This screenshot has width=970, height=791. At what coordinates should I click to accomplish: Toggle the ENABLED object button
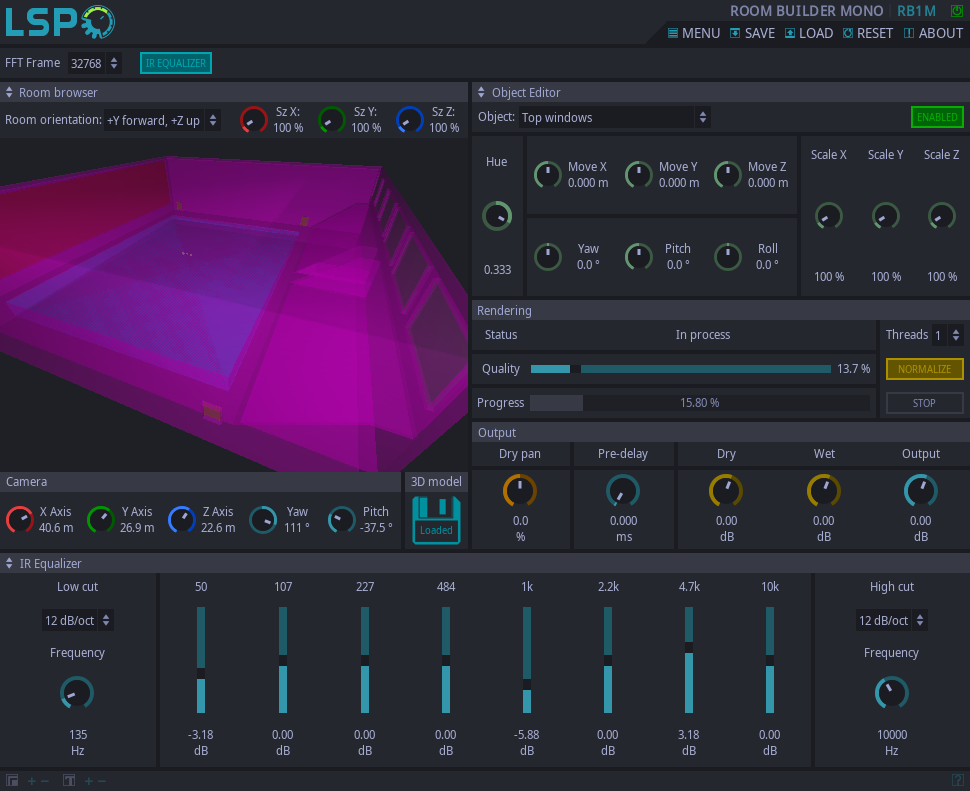(937, 117)
